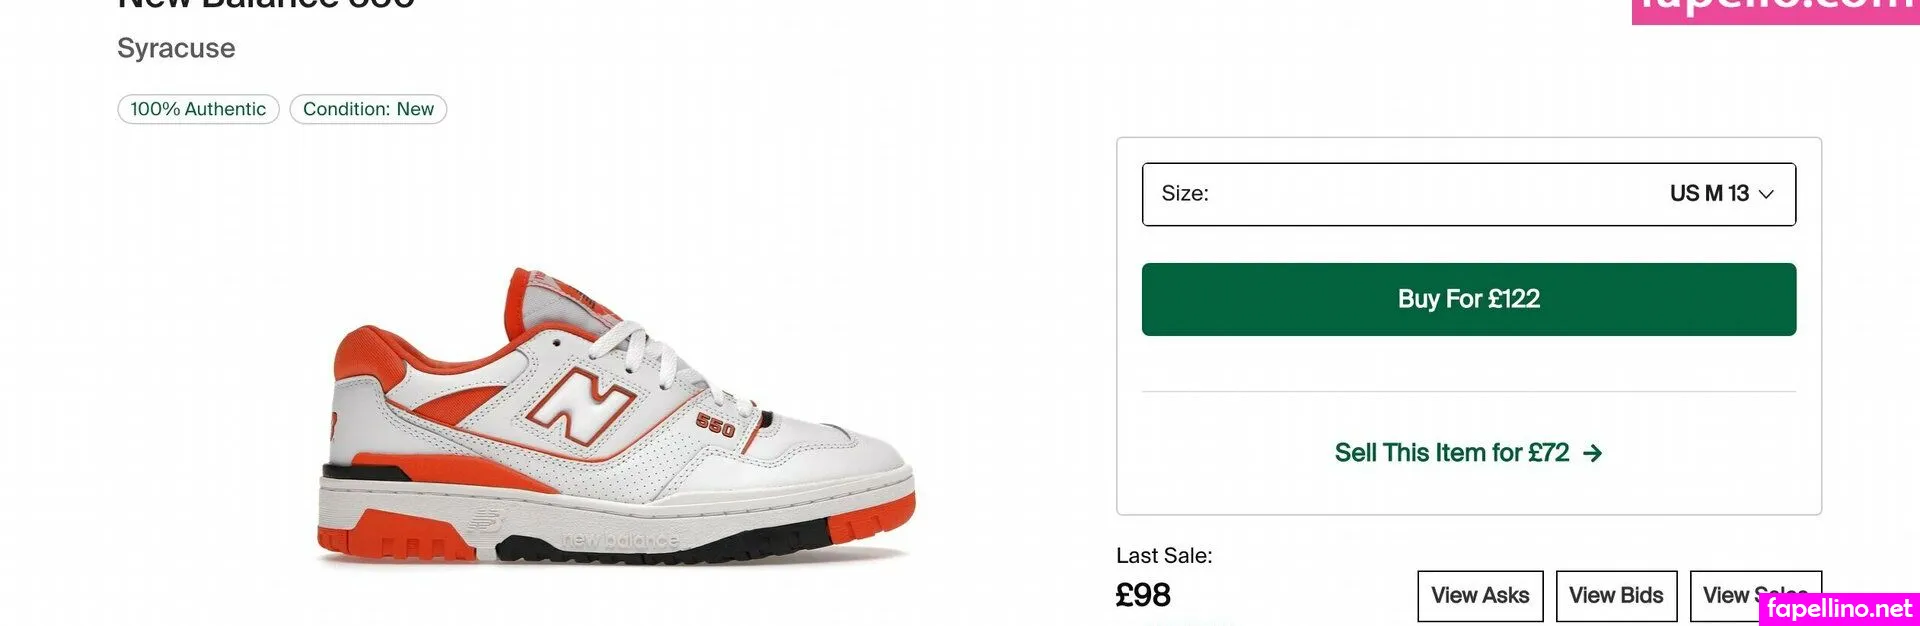This screenshot has height=626, width=1920.
Task: Click the Syracuse colorway subtitle
Action: [x=176, y=48]
